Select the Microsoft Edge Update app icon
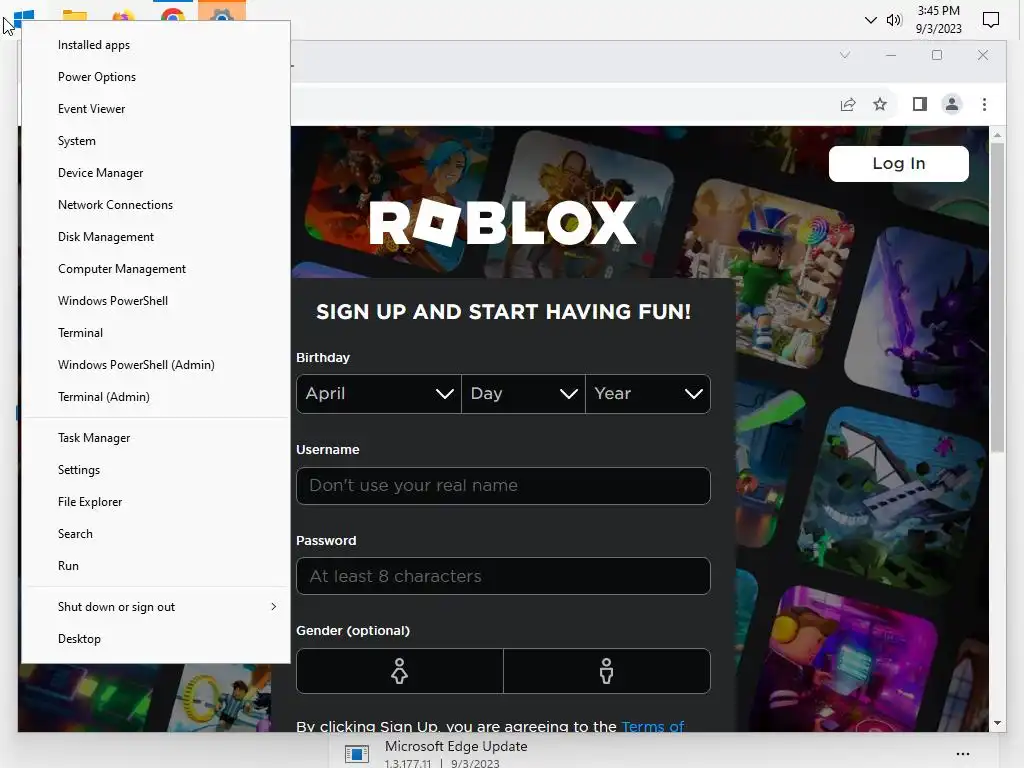The width and height of the screenshot is (1024, 768). [x=357, y=754]
